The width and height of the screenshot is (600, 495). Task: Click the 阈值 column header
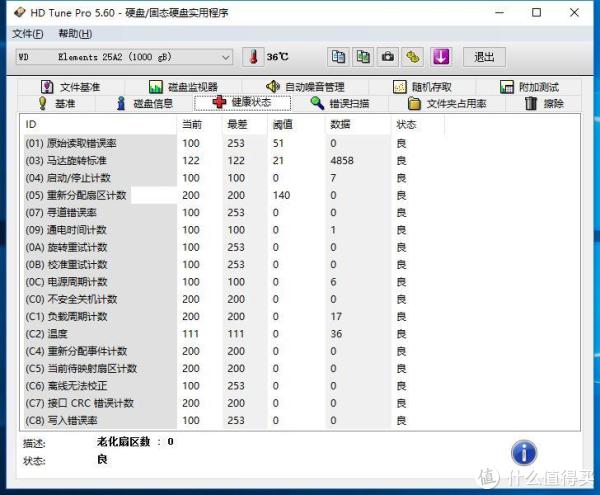click(296, 124)
